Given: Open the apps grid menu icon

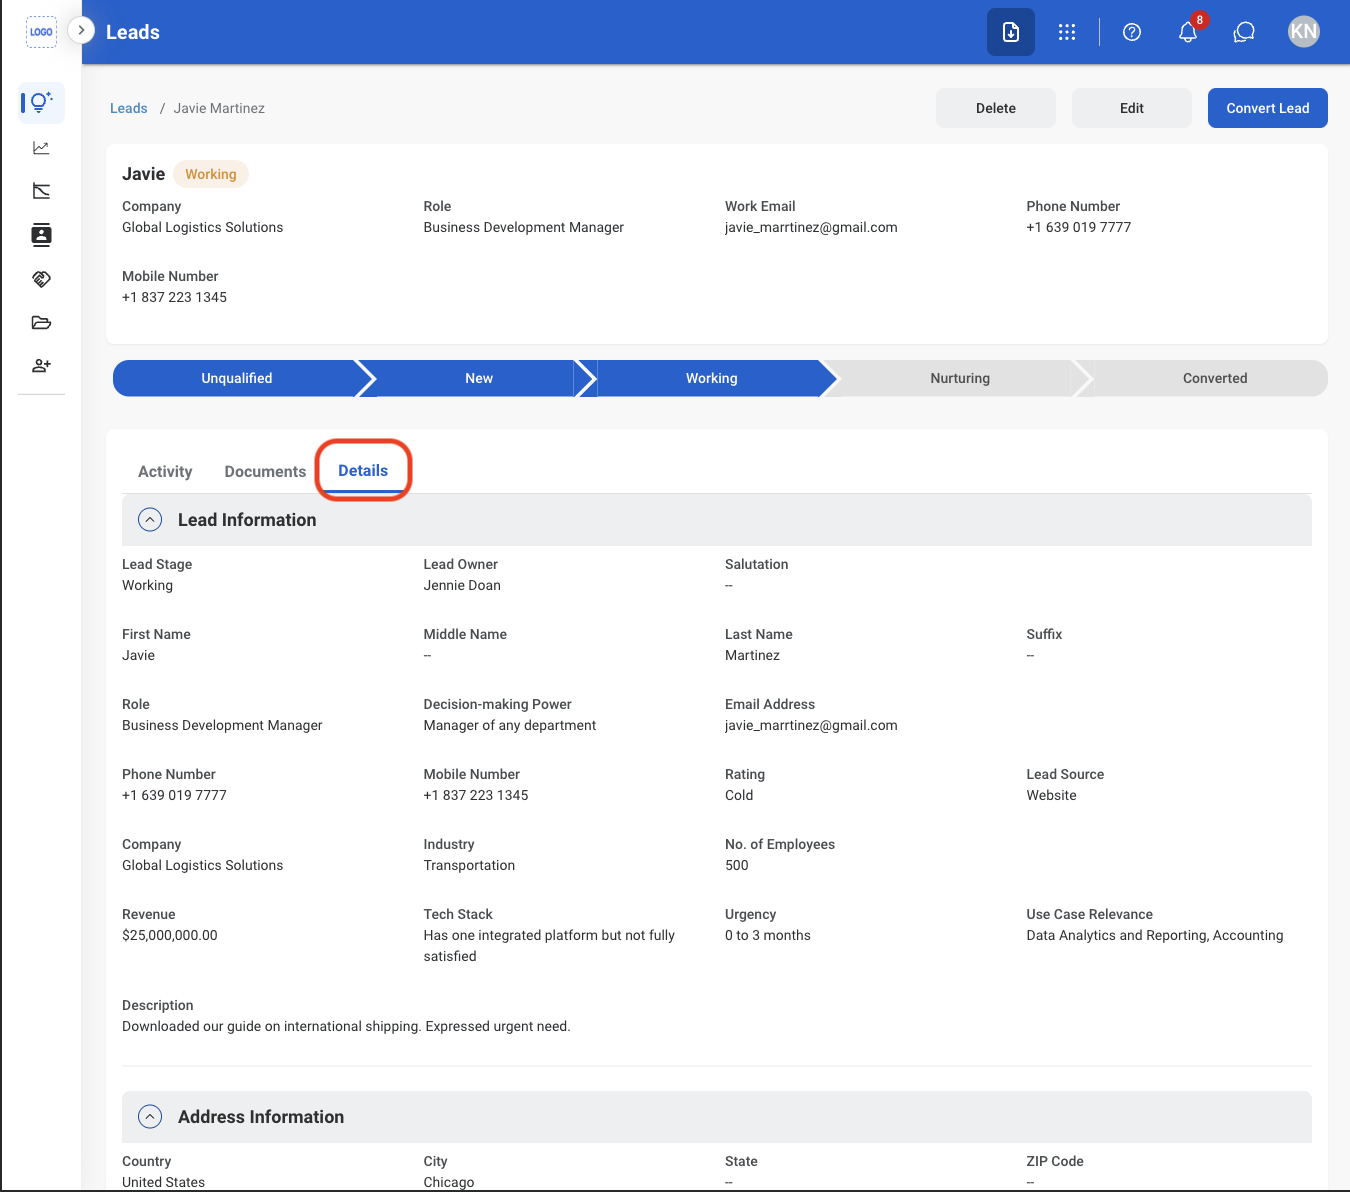Looking at the screenshot, I should pyautogui.click(x=1067, y=32).
